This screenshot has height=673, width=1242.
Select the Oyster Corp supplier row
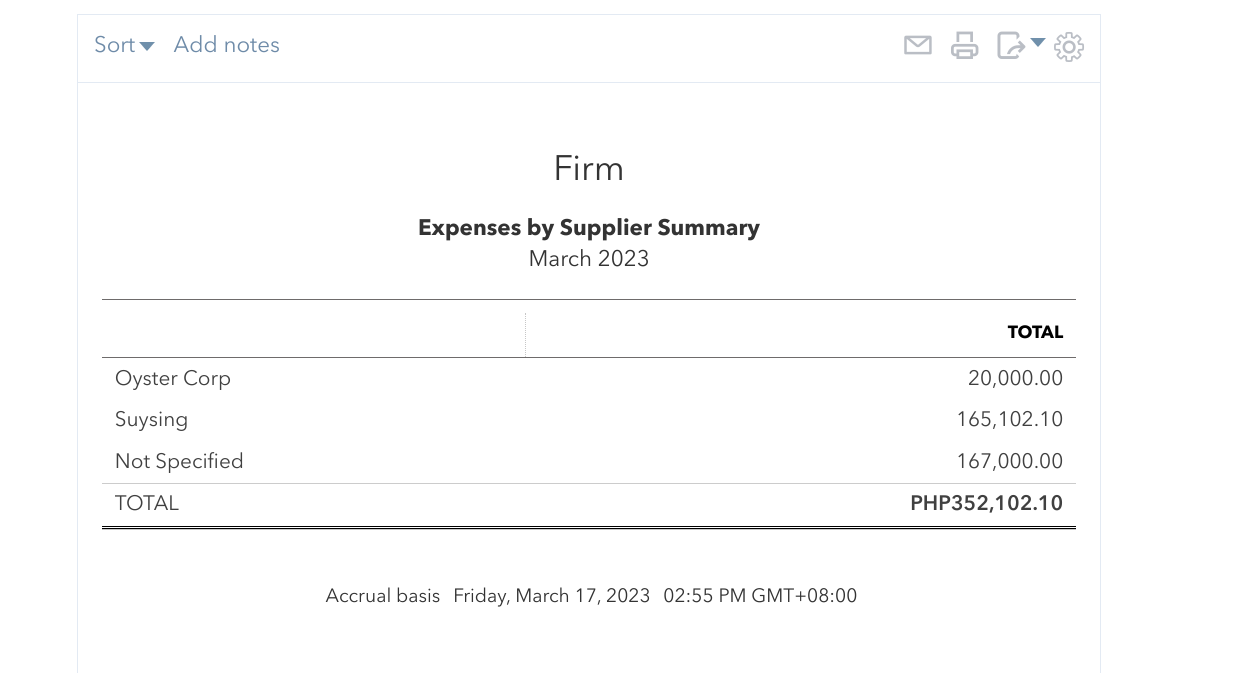[x=173, y=379]
